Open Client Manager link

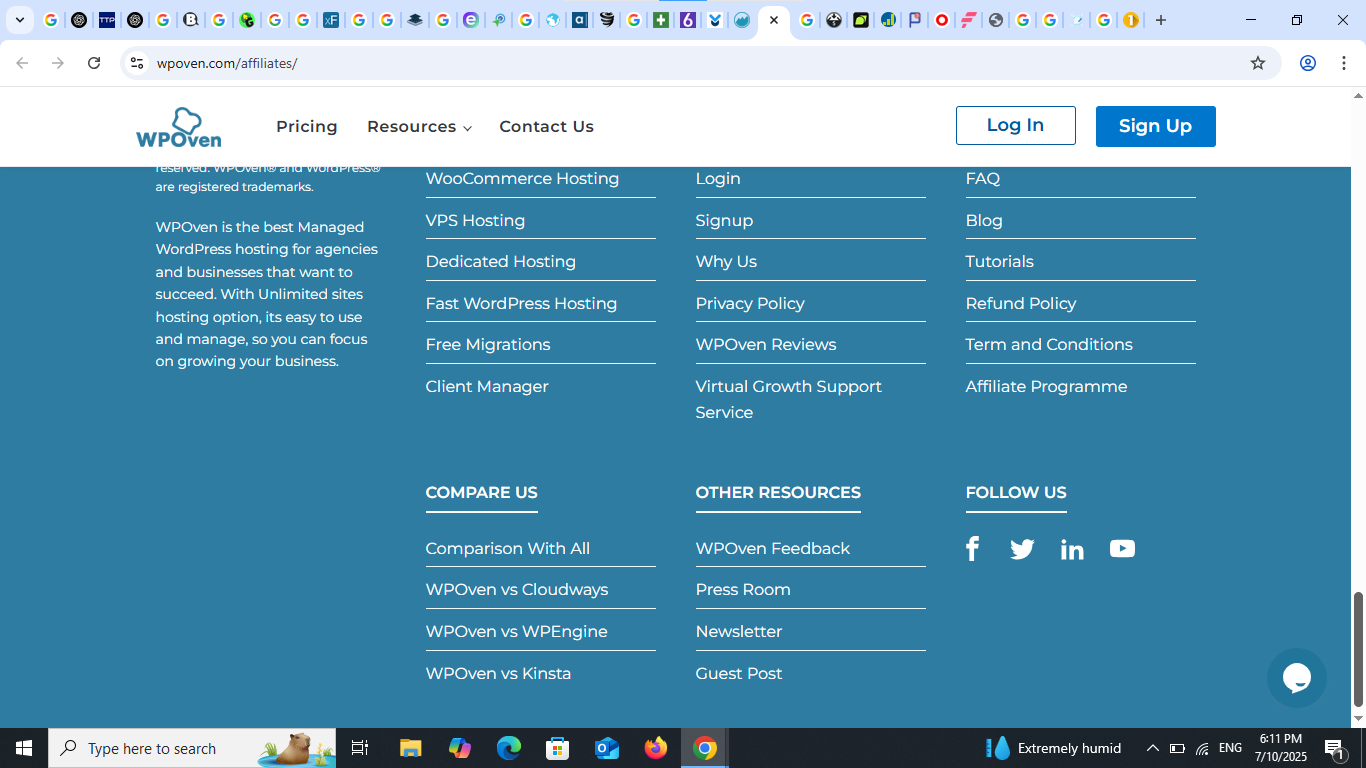[487, 386]
